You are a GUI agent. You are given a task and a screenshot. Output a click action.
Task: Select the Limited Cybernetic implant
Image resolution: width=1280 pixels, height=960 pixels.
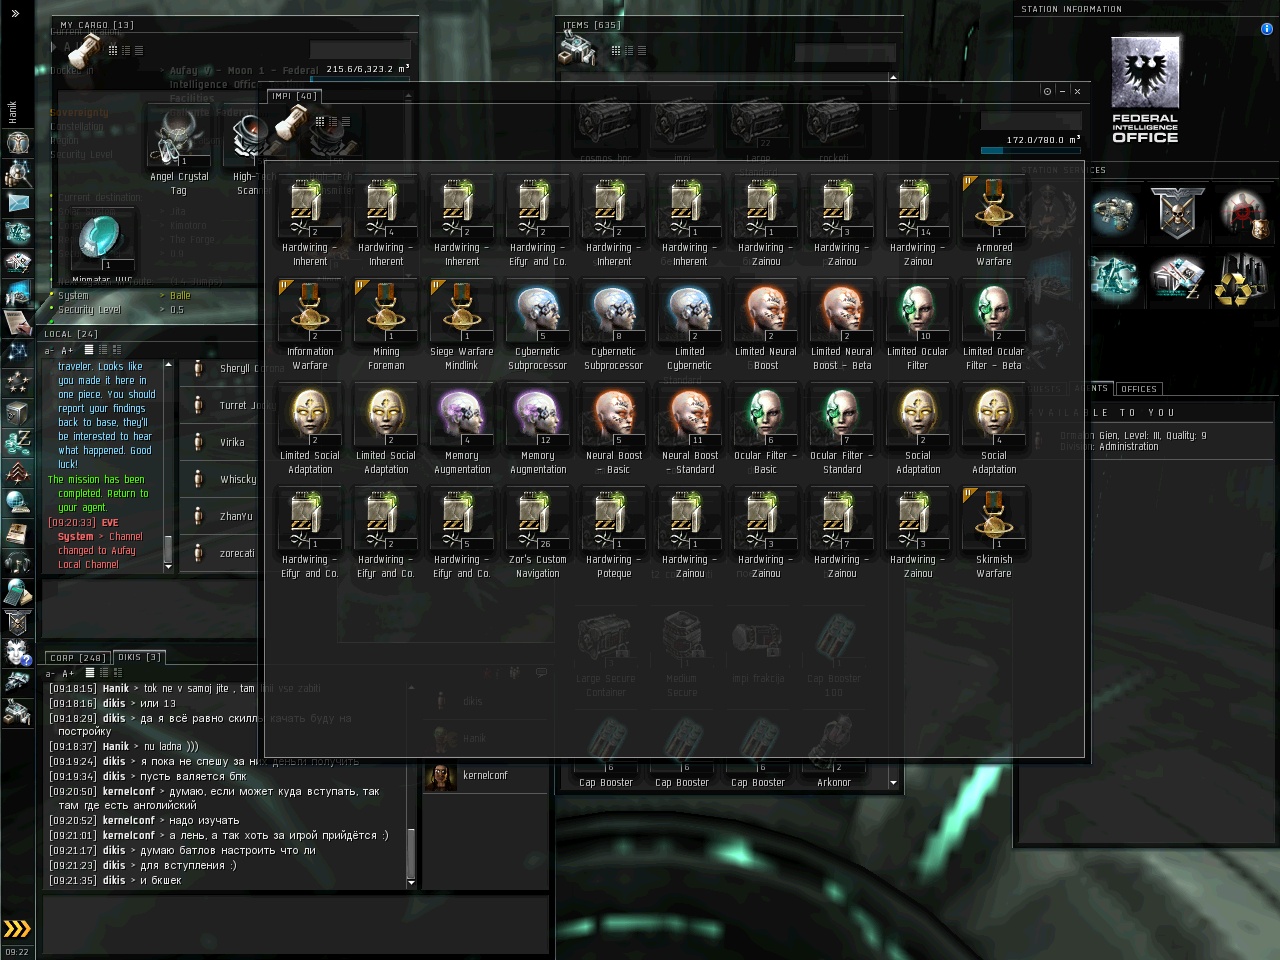[x=690, y=327]
